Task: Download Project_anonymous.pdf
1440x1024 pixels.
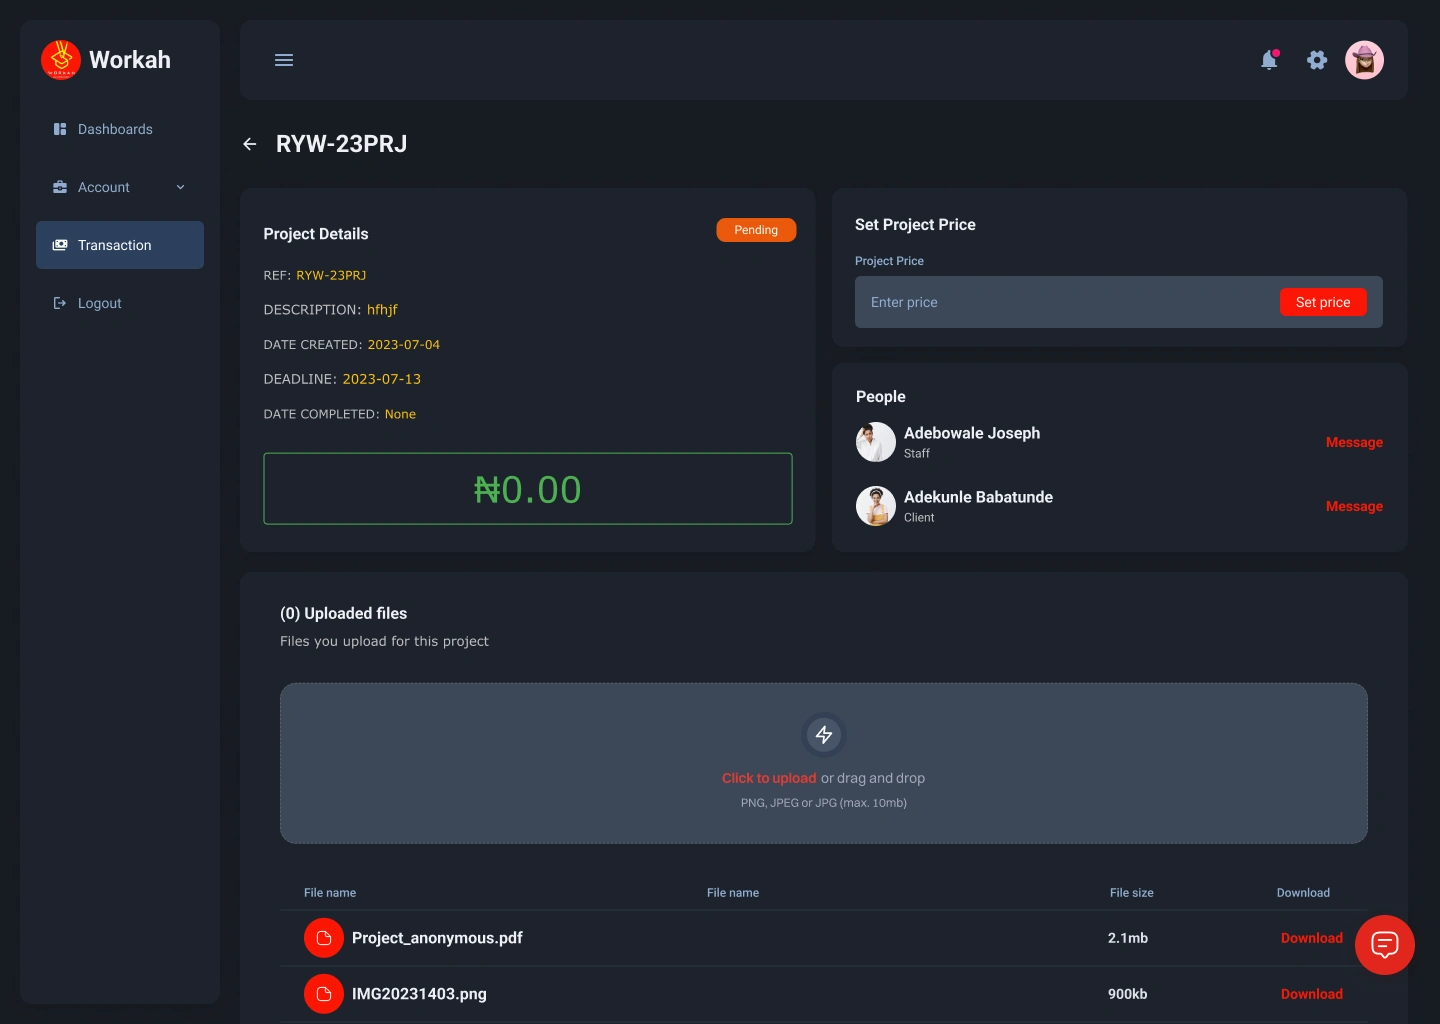Action: point(1312,938)
